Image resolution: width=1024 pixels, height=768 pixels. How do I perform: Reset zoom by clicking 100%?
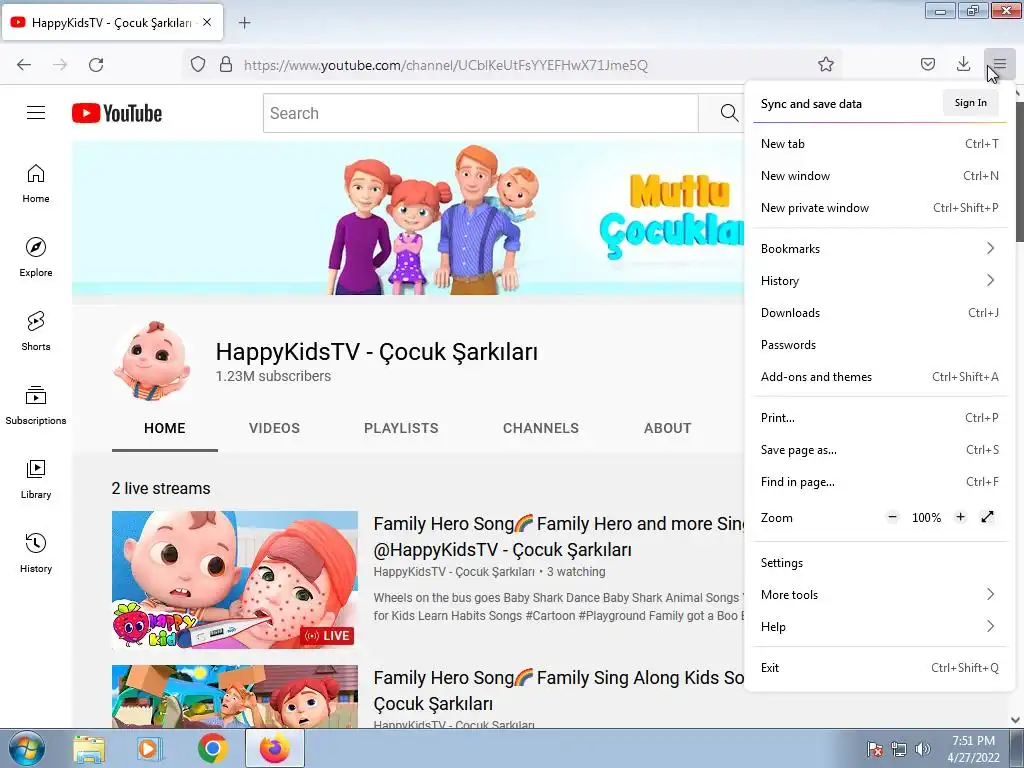pos(926,518)
